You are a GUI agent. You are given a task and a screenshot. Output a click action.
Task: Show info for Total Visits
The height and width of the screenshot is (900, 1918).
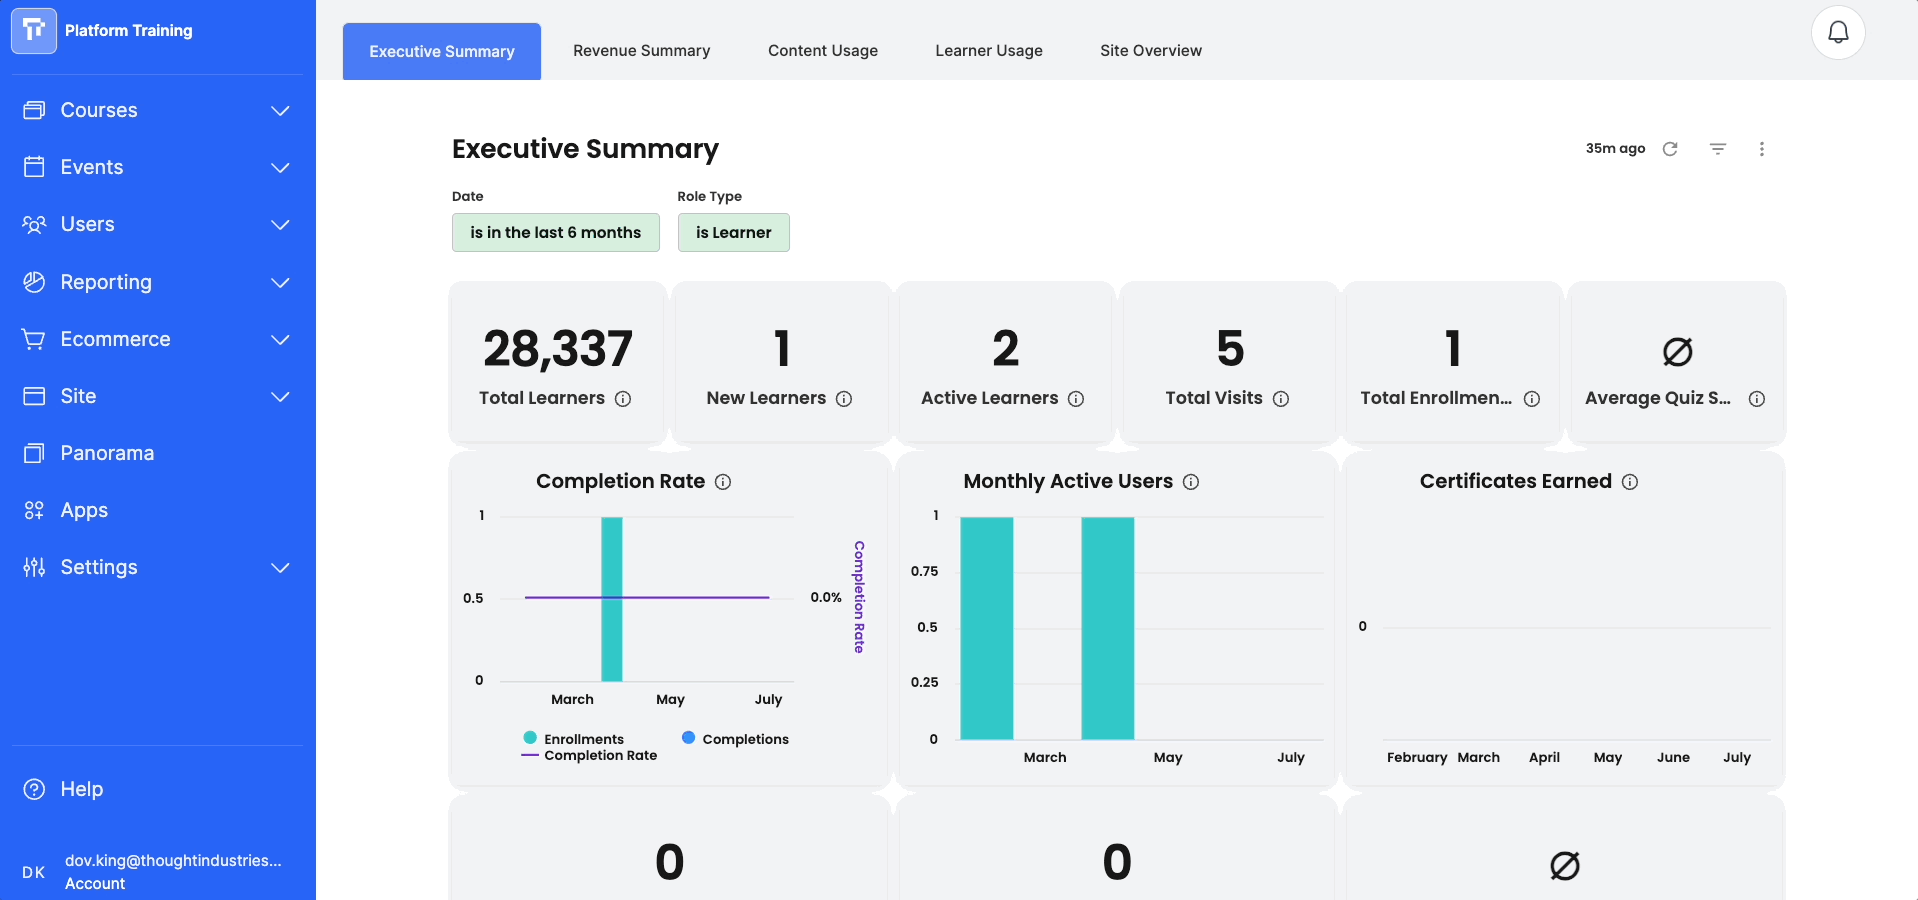[x=1281, y=399]
